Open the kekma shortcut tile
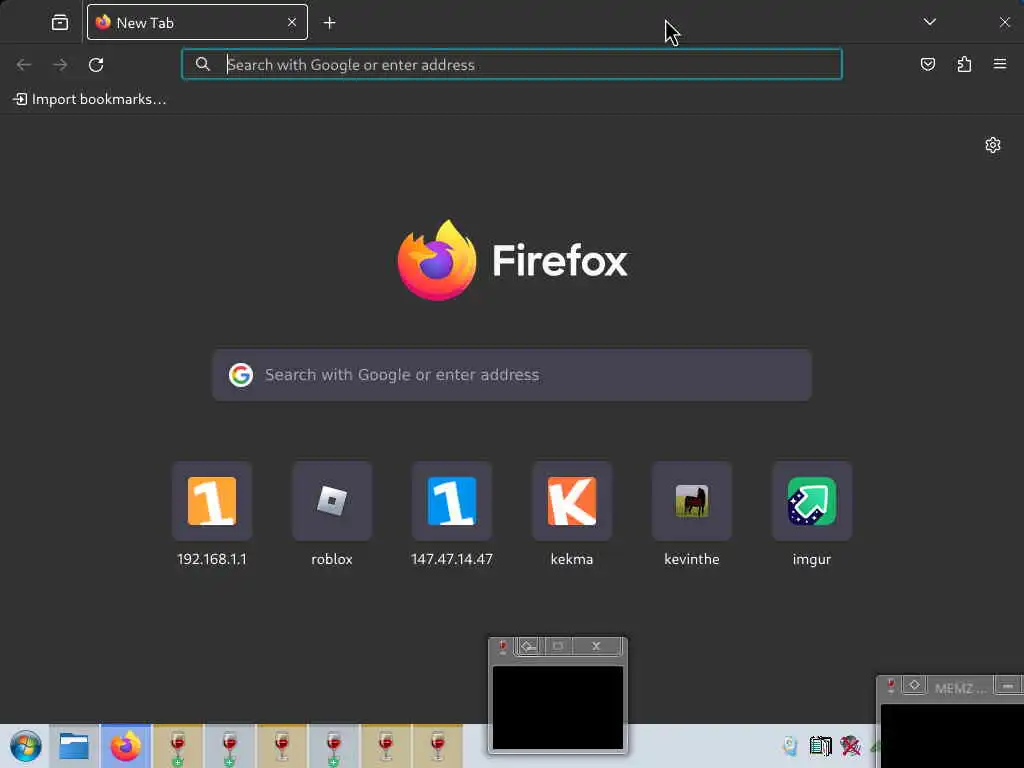This screenshot has width=1024, height=768. (x=572, y=501)
